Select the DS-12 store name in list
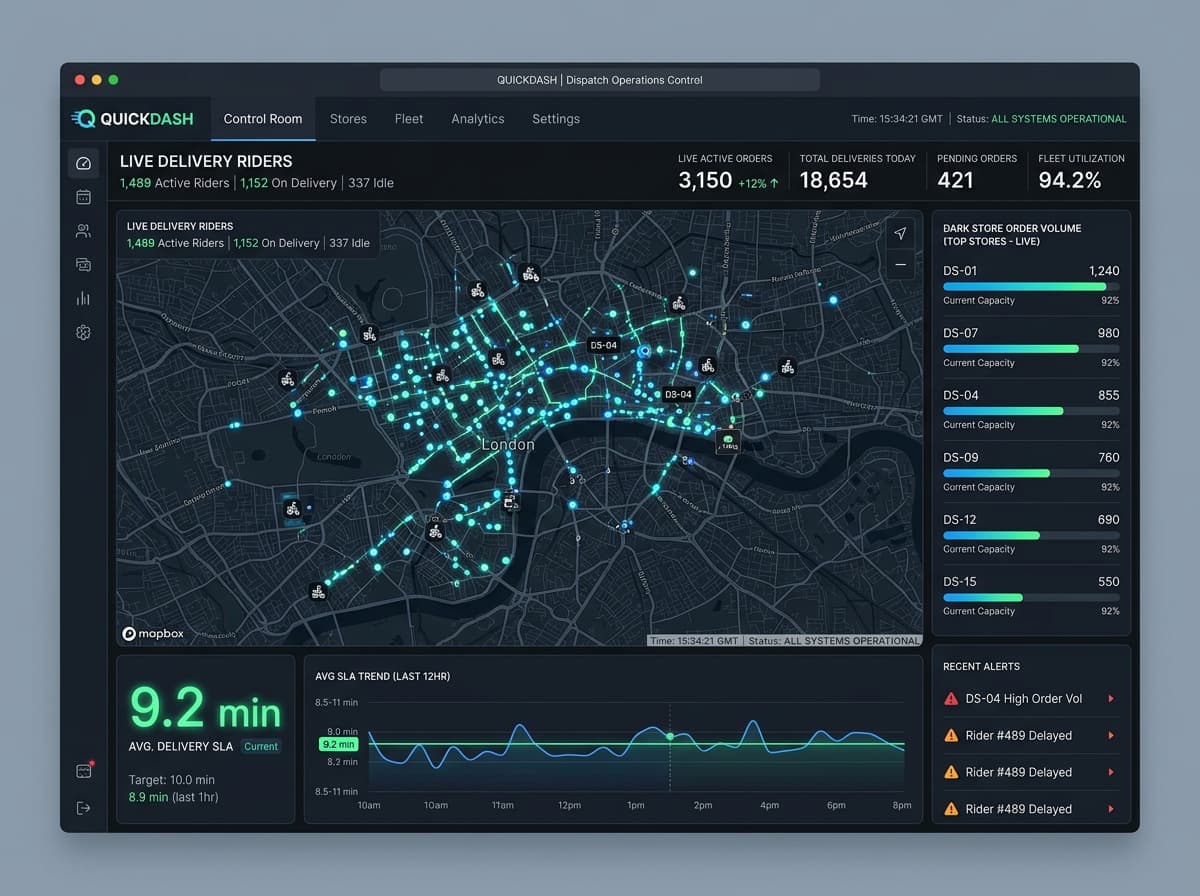The image size is (1200, 896). click(960, 520)
